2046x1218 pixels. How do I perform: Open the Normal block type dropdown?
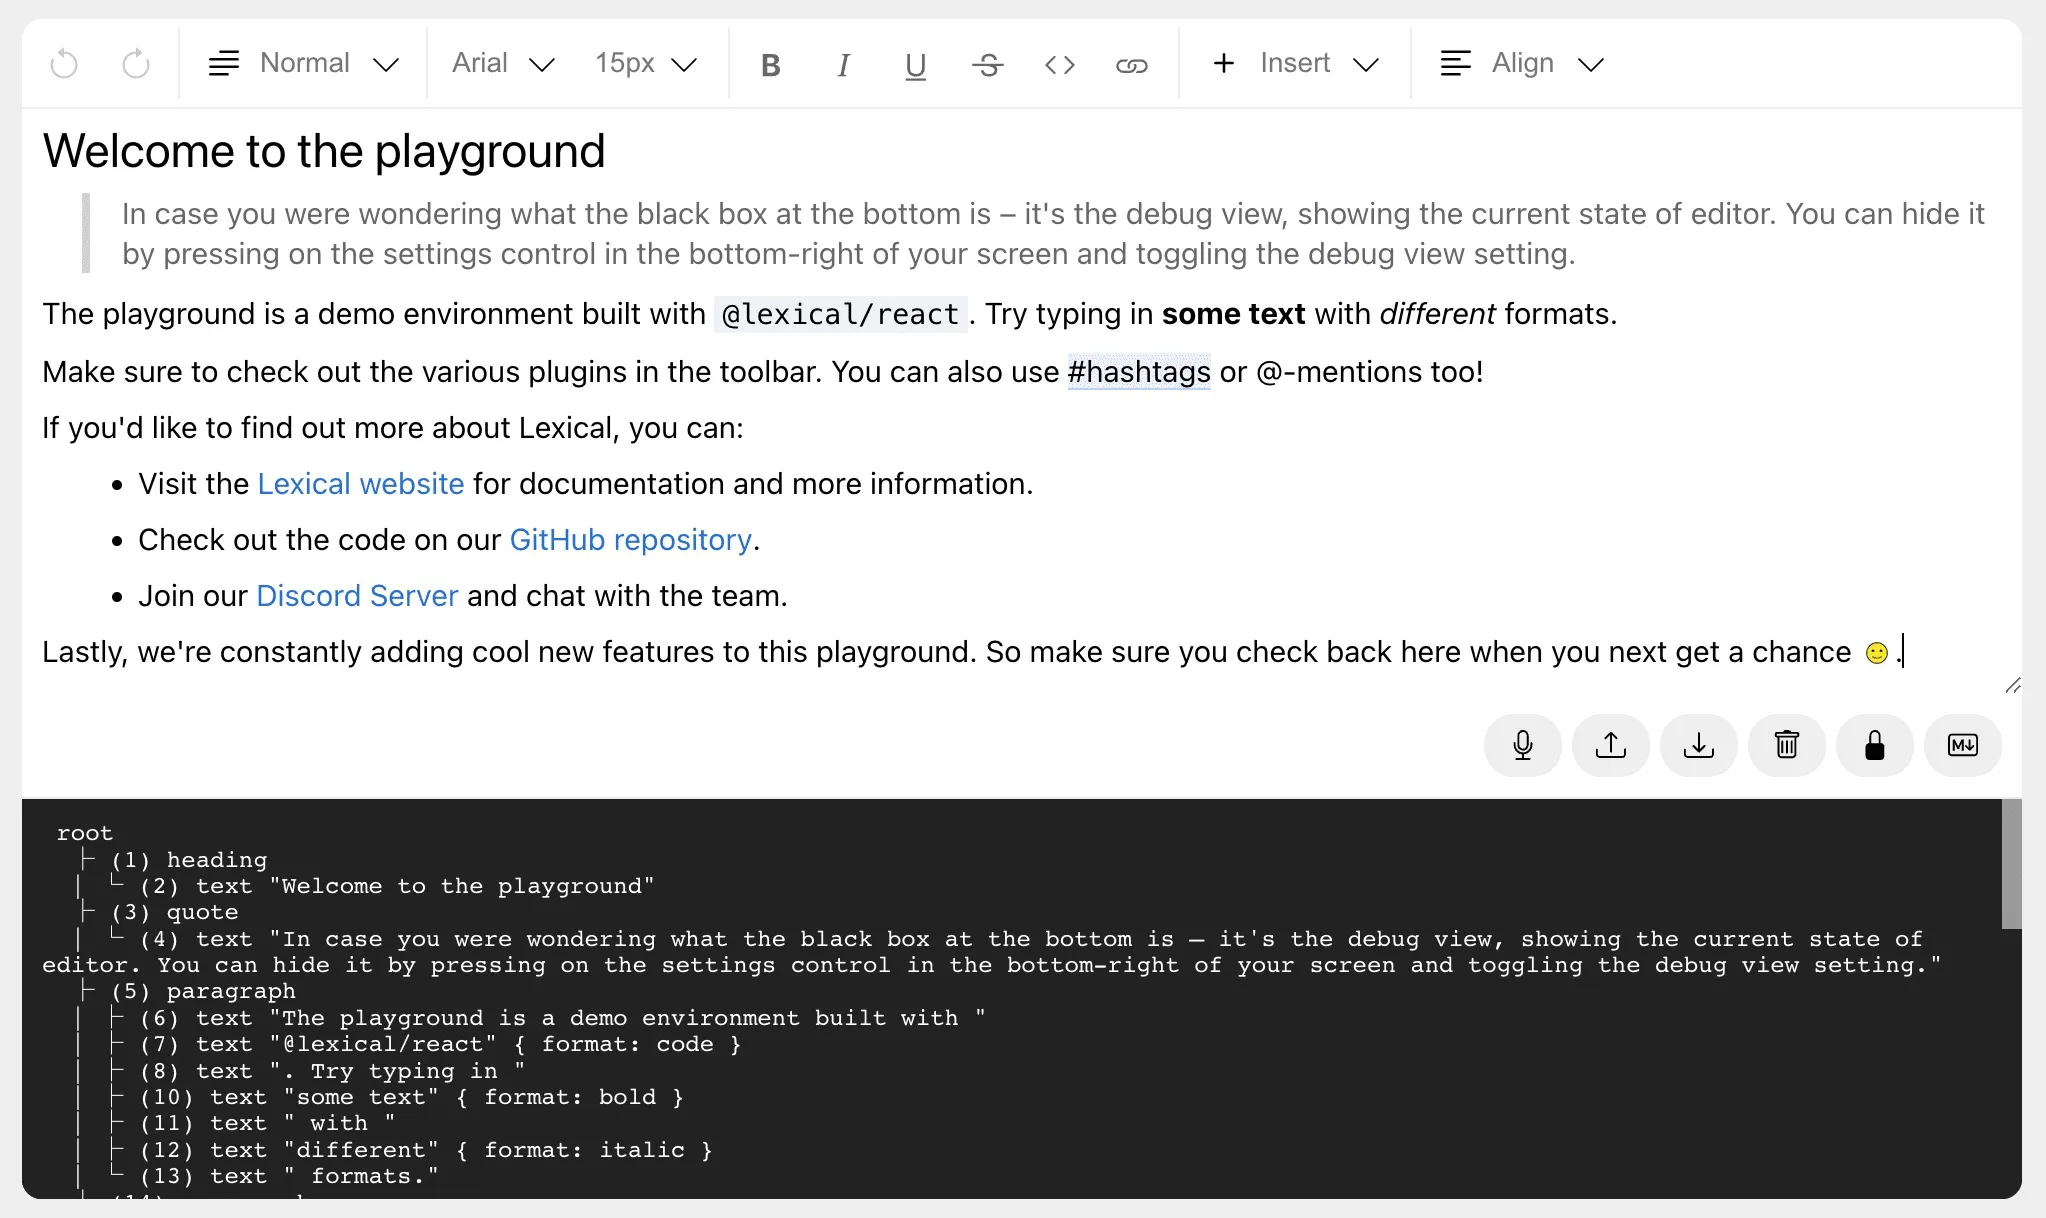tap(303, 64)
